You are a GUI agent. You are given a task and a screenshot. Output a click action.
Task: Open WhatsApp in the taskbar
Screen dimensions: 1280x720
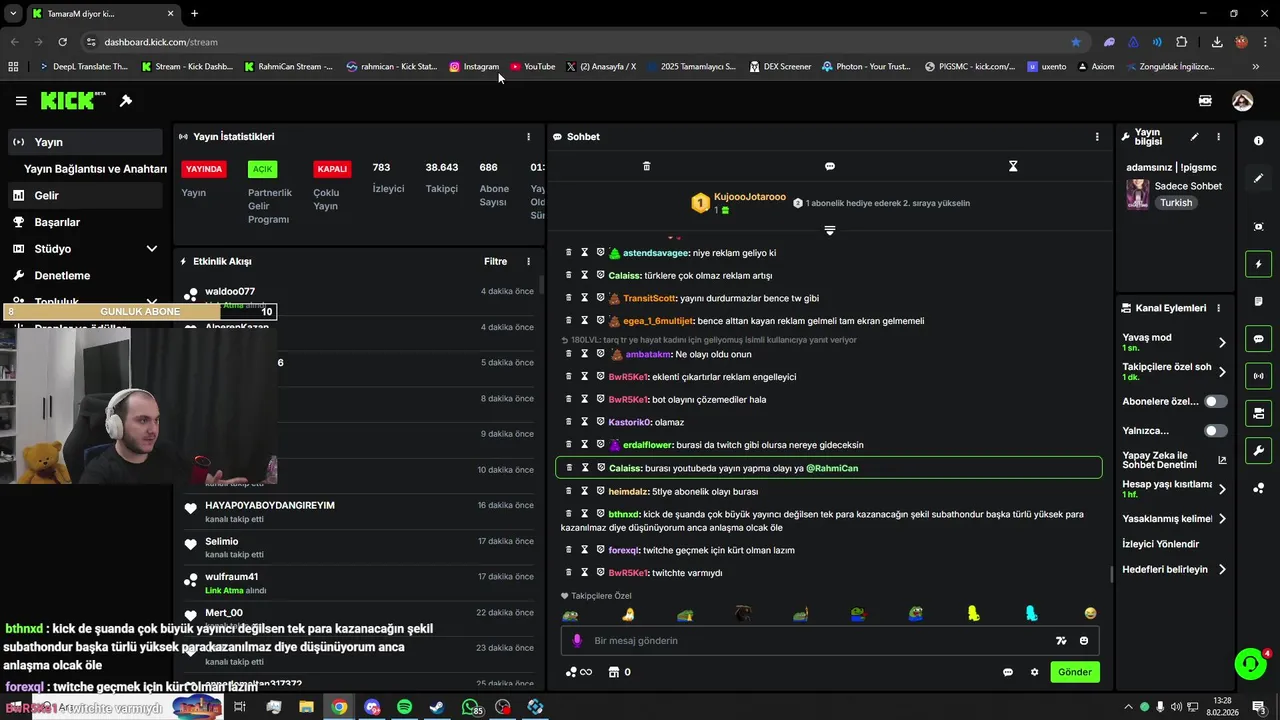point(470,707)
